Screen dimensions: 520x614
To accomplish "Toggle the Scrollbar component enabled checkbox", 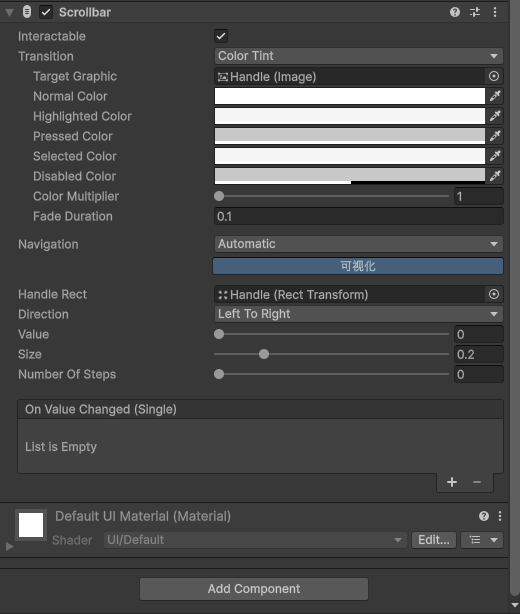I will tap(46, 12).
